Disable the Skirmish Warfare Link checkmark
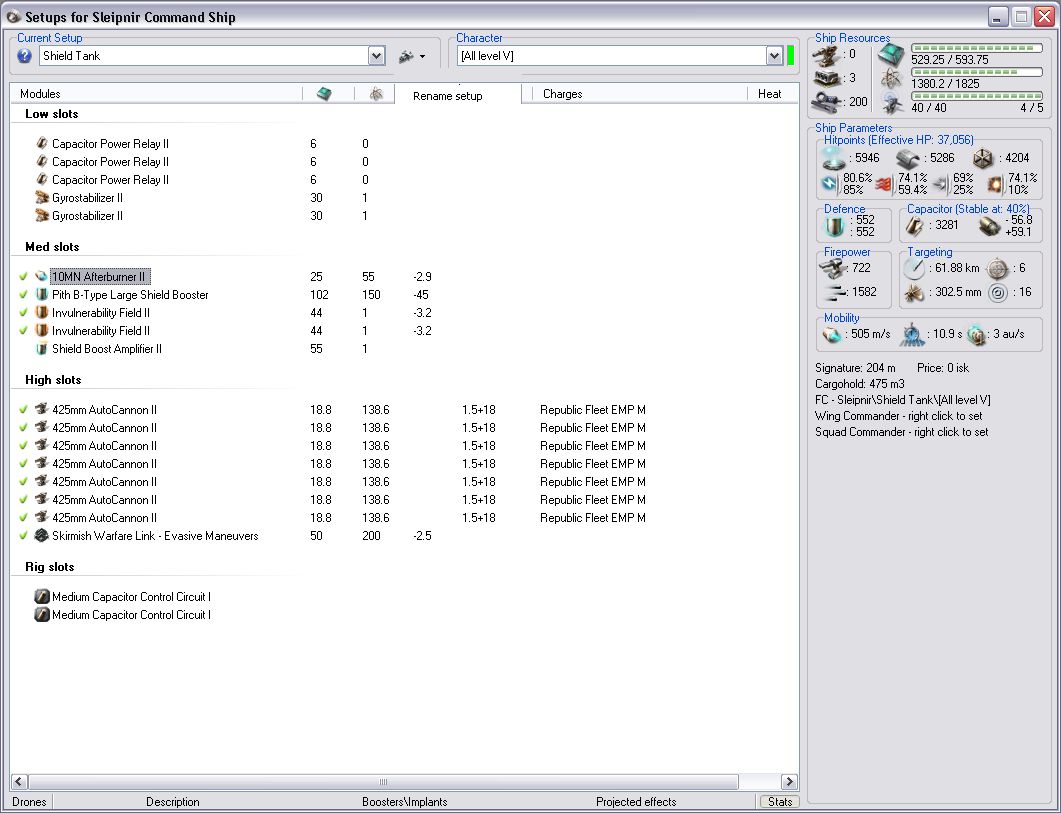Image resolution: width=1061 pixels, height=813 pixels. [x=23, y=536]
